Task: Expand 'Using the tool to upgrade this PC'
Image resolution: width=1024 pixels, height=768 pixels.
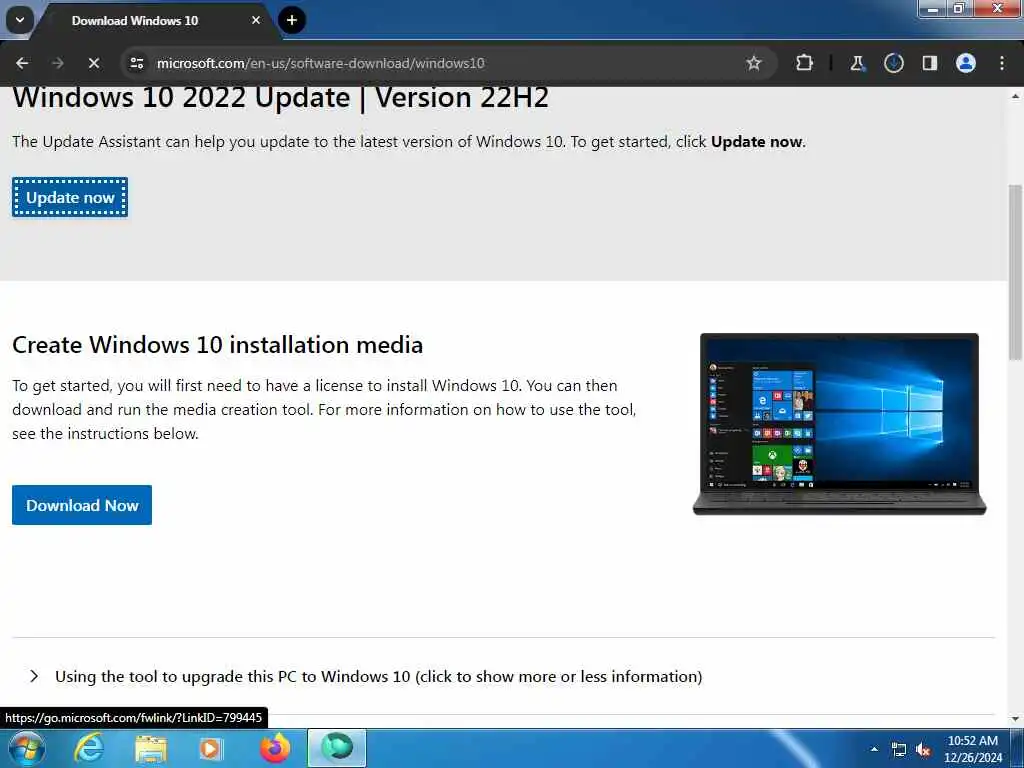Action: coord(378,677)
